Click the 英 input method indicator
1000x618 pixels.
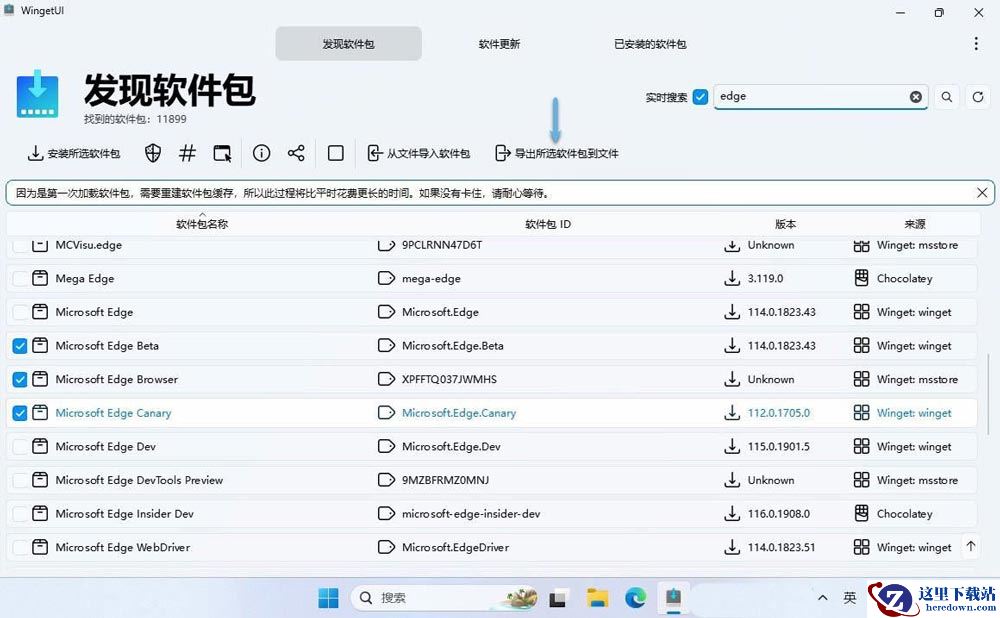[x=849, y=598]
